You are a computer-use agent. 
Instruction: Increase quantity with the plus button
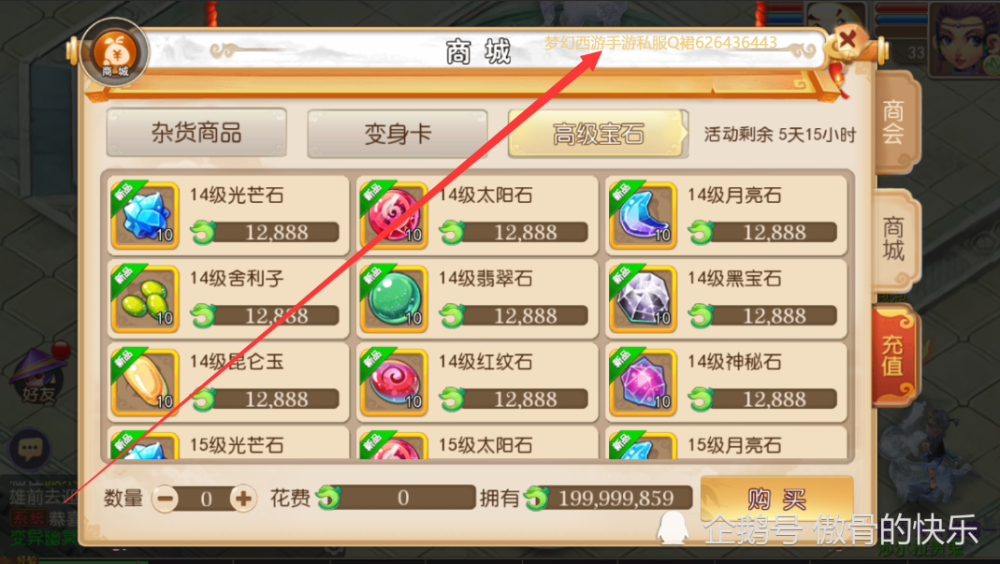pos(243,498)
